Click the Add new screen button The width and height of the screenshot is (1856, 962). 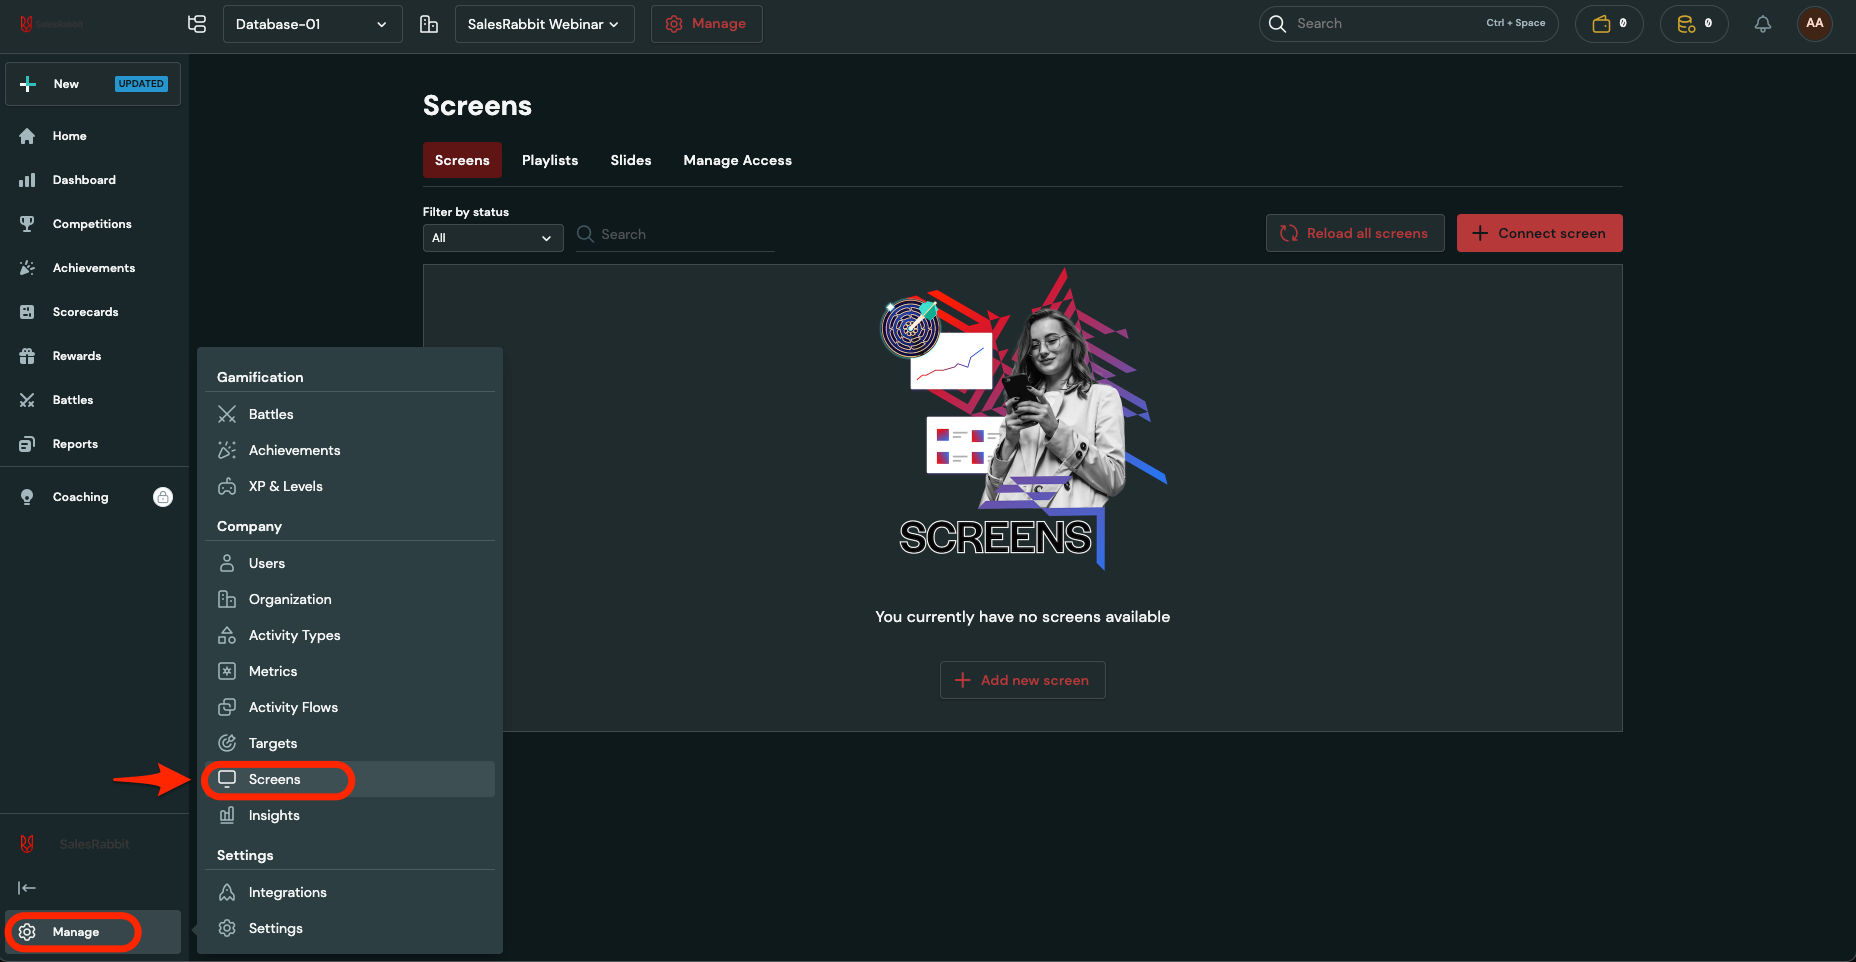tap(1022, 680)
